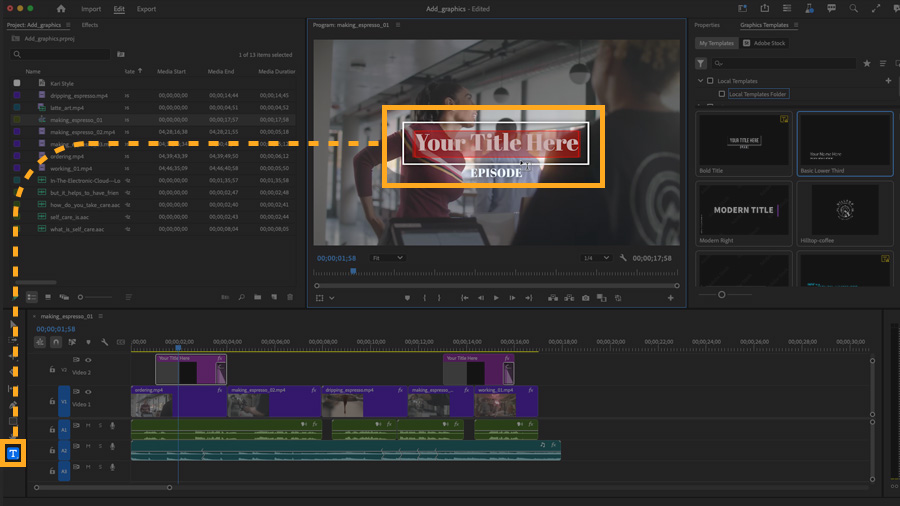Image resolution: width=900 pixels, height=506 pixels.
Task: Toggle full screen arrows icon in header
Action: point(876,8)
